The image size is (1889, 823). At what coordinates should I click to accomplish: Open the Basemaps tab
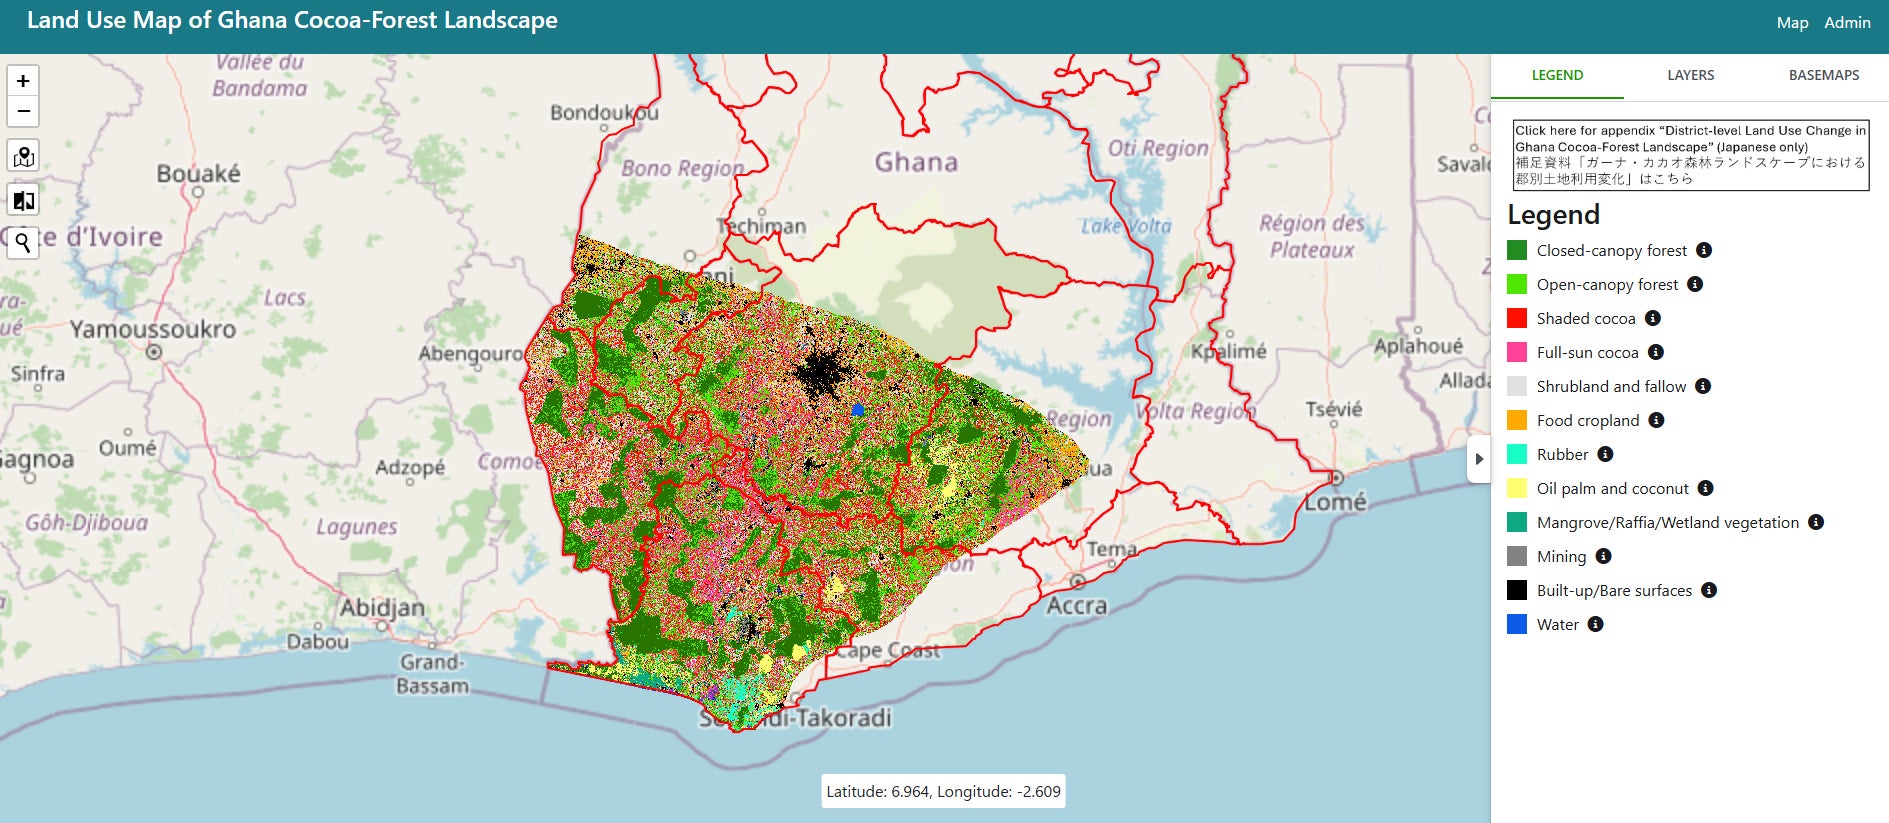pos(1823,75)
